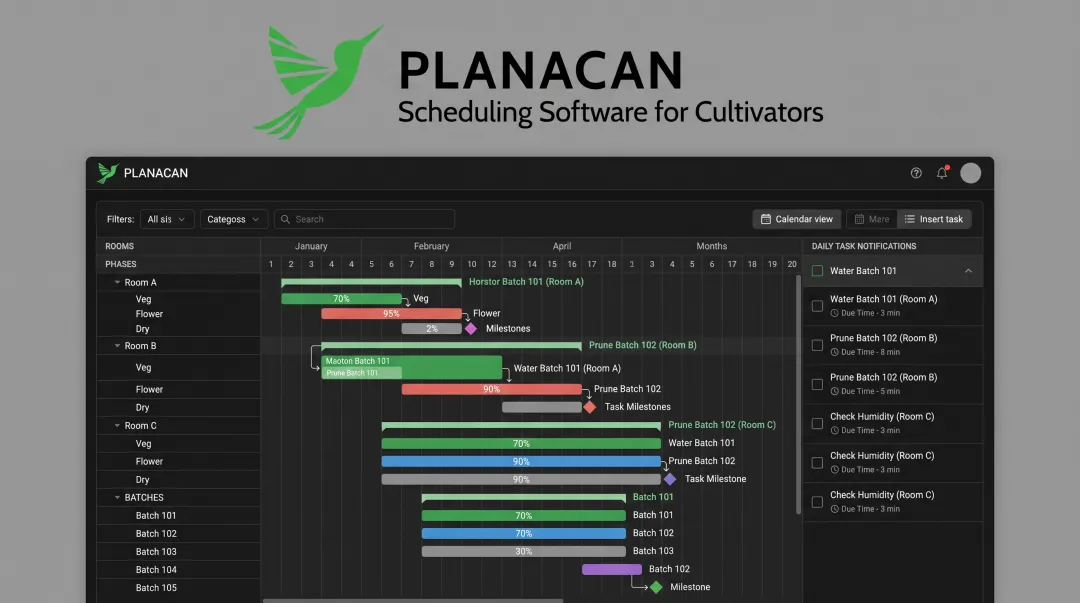Select the April month header
1080x603 pixels.
[x=561, y=246]
